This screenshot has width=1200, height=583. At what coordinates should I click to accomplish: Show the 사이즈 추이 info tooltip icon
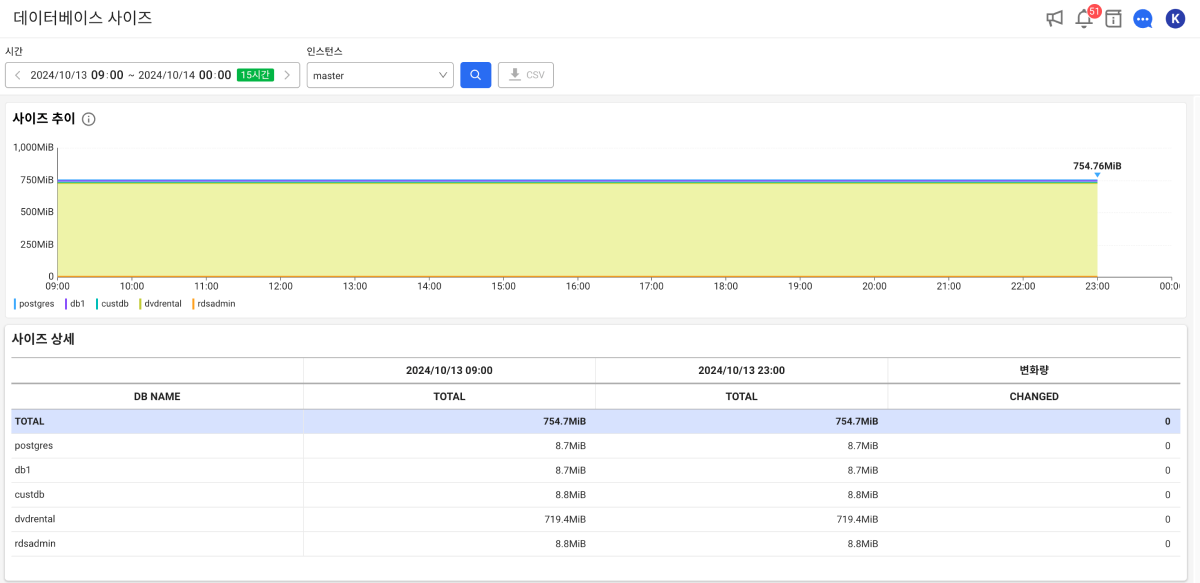pos(89,119)
